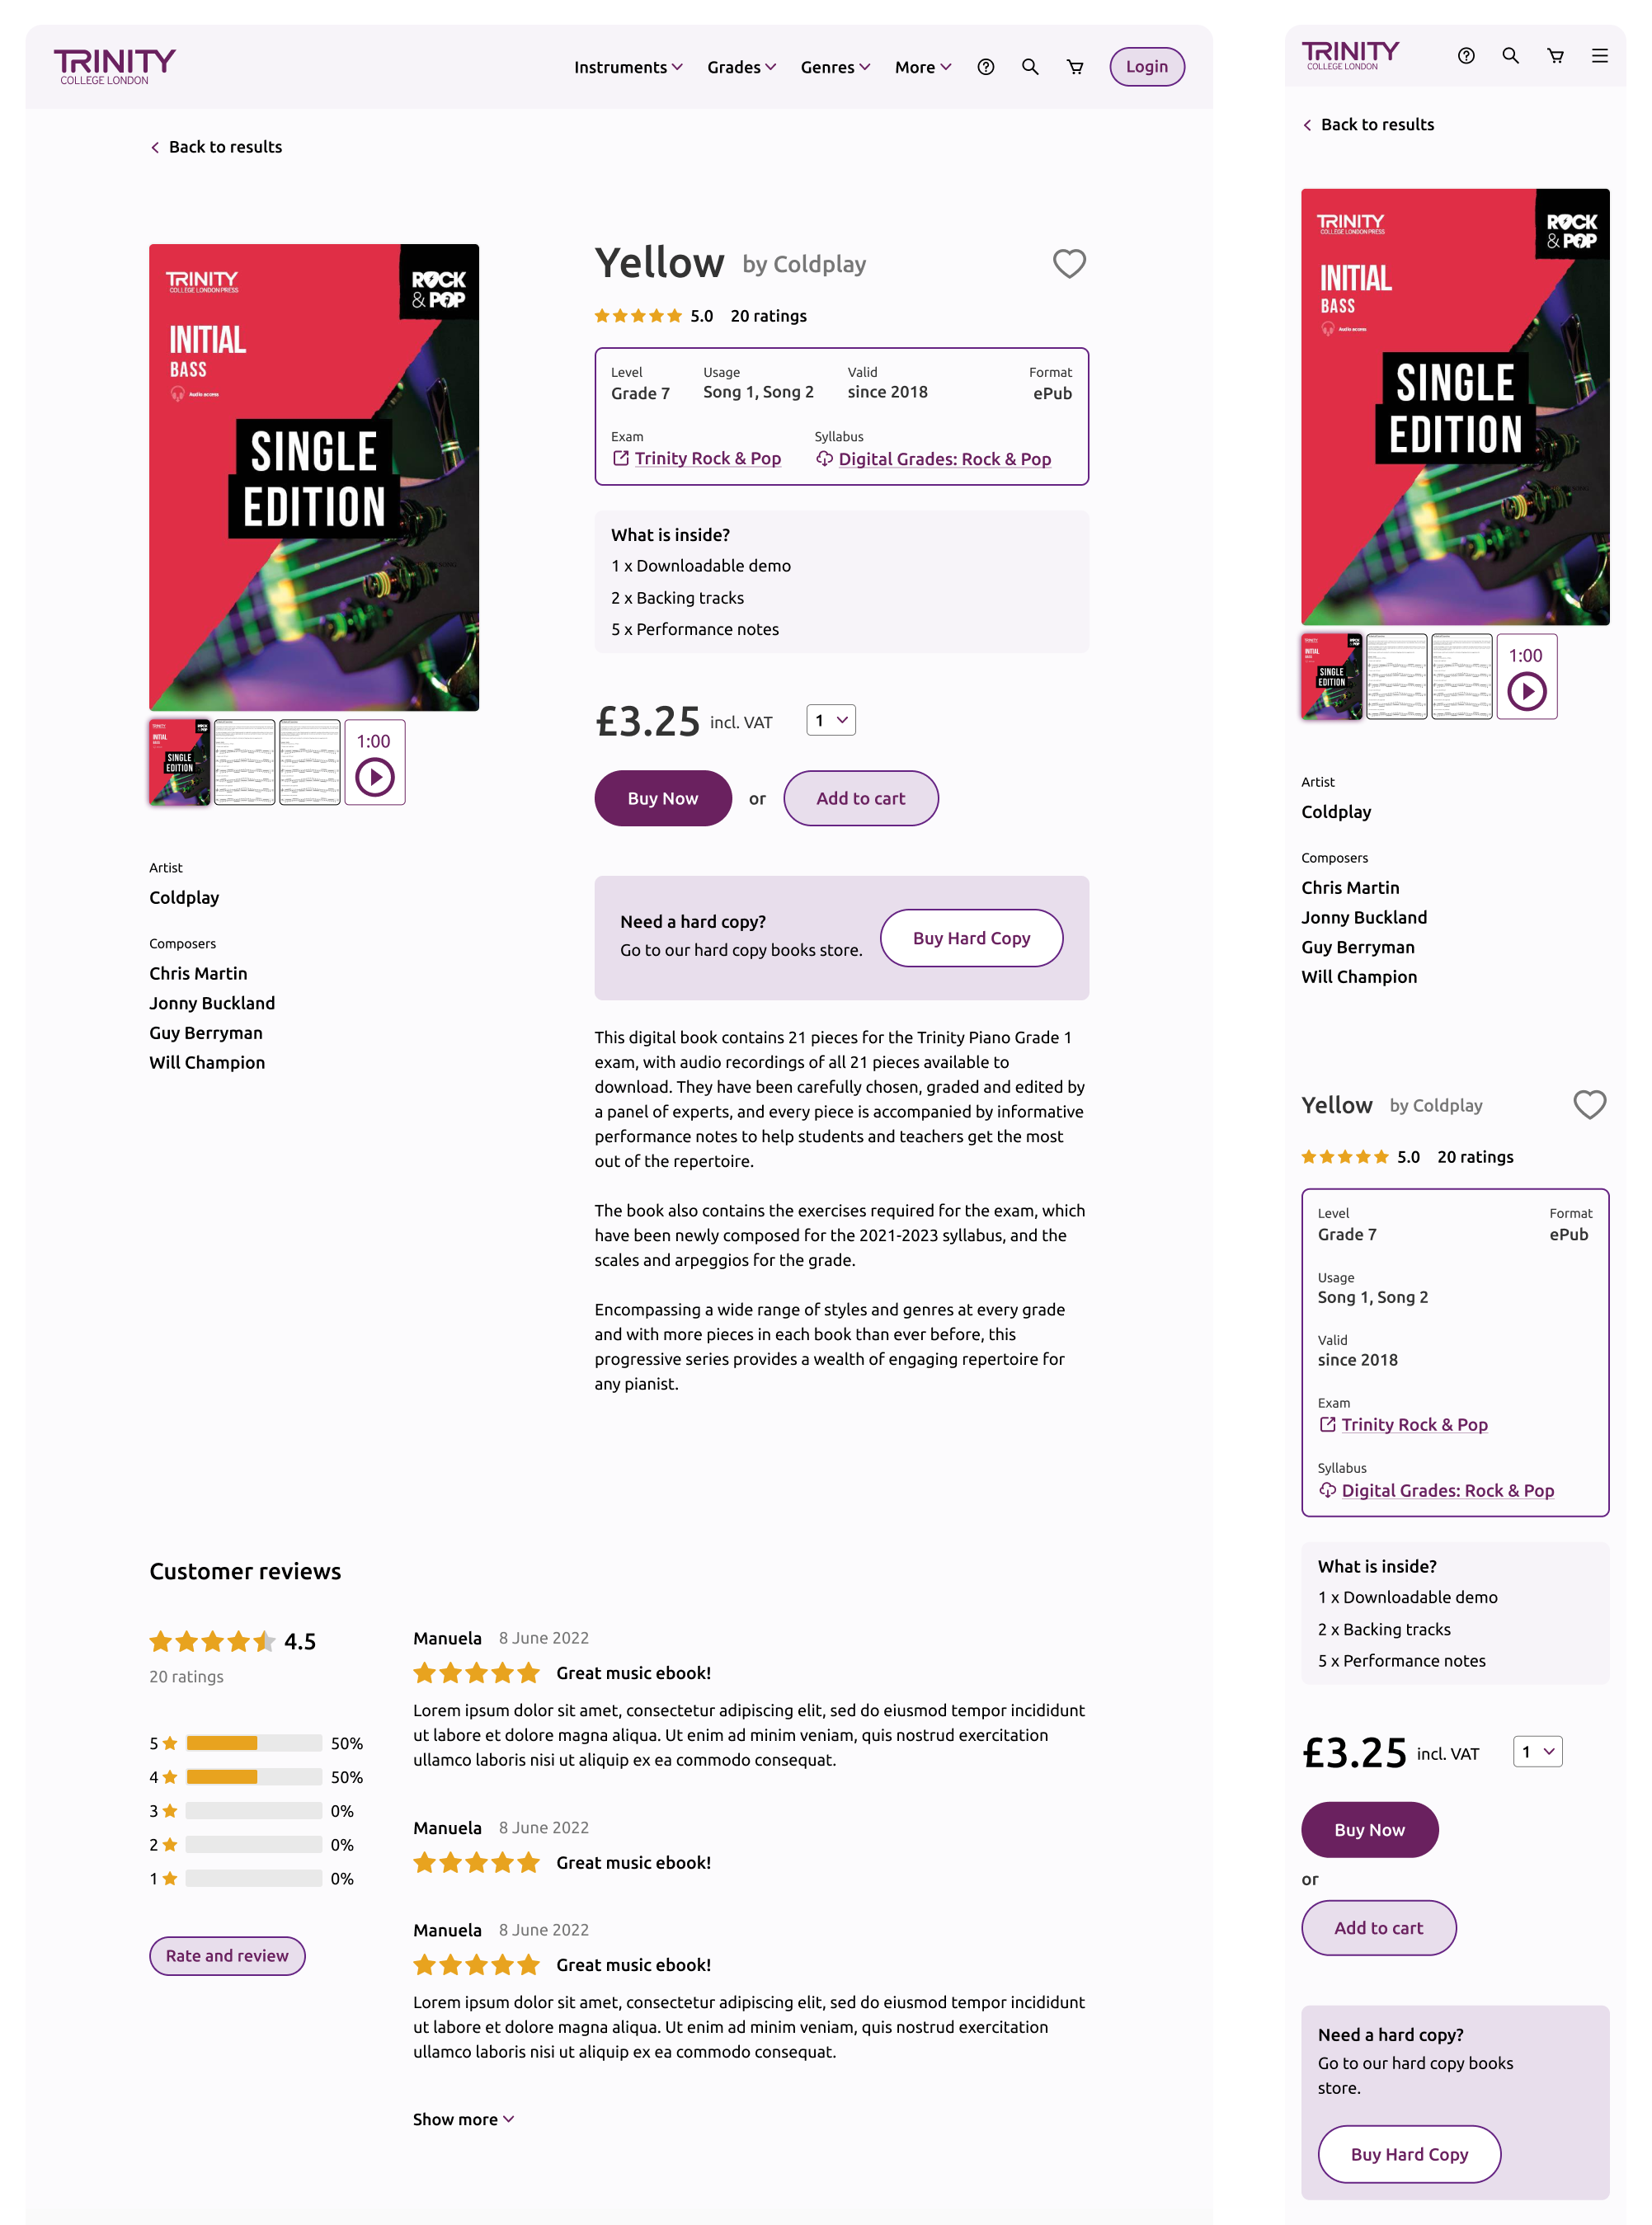Click the mobile header search icon
Screen dimensions: 1652x2225
tap(1510, 56)
